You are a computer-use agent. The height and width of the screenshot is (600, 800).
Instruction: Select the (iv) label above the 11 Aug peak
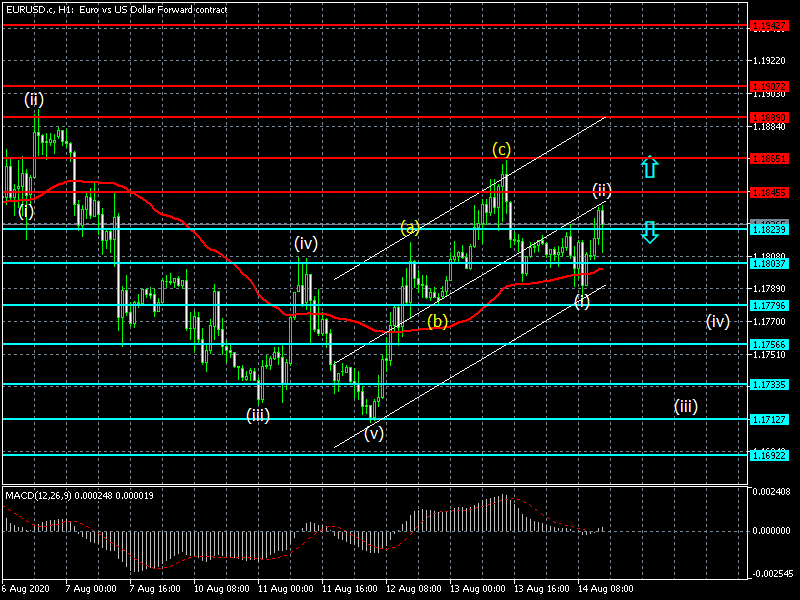pos(306,243)
